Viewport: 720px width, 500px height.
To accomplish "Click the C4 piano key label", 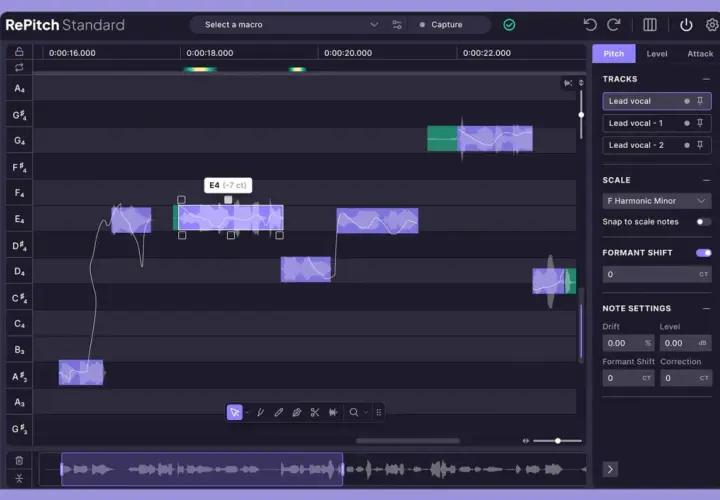I will [19, 324].
